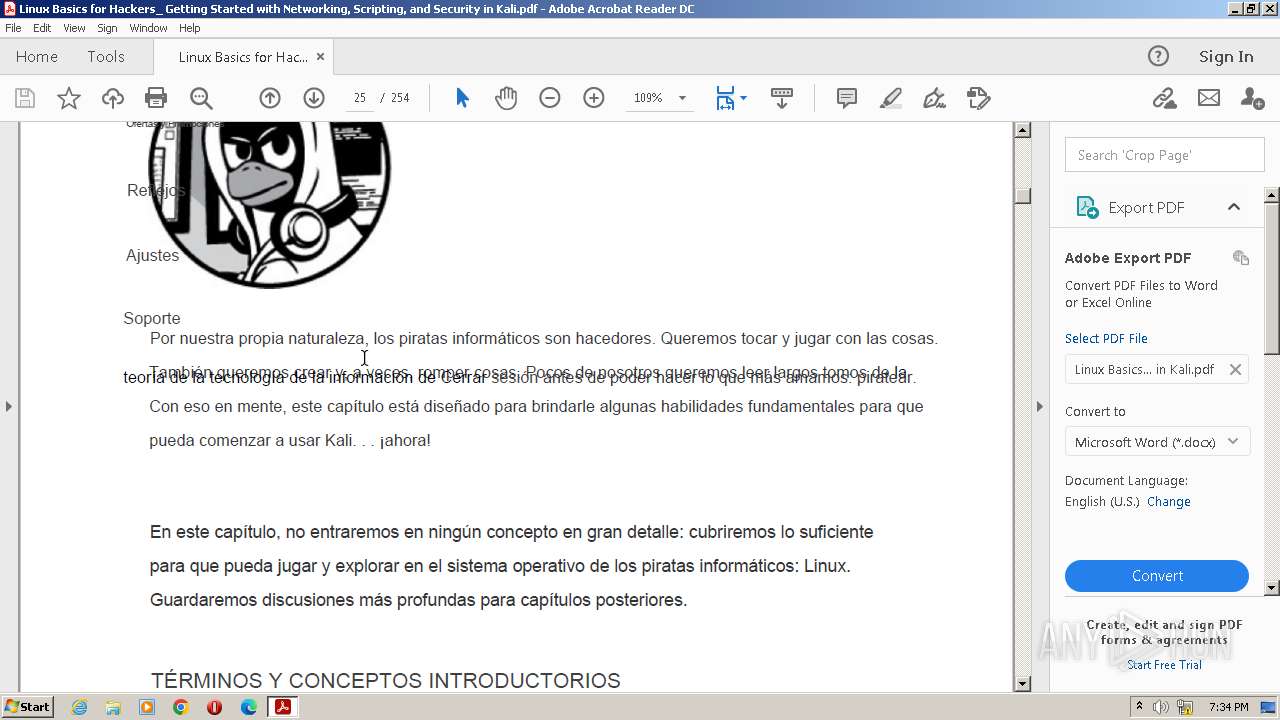Expand the left navigation pane arrow
Viewport: 1280px width, 720px height.
pyautogui.click(x=9, y=406)
